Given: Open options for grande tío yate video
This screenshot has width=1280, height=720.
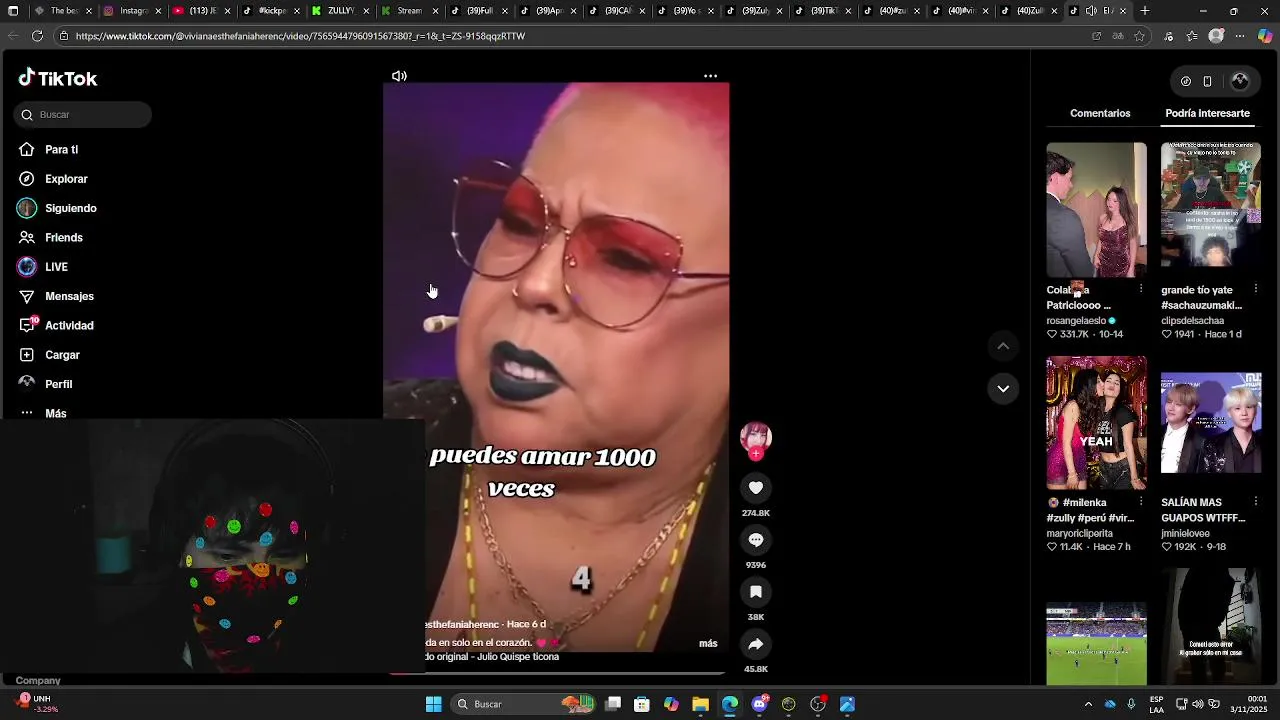Looking at the screenshot, I should (1255, 290).
